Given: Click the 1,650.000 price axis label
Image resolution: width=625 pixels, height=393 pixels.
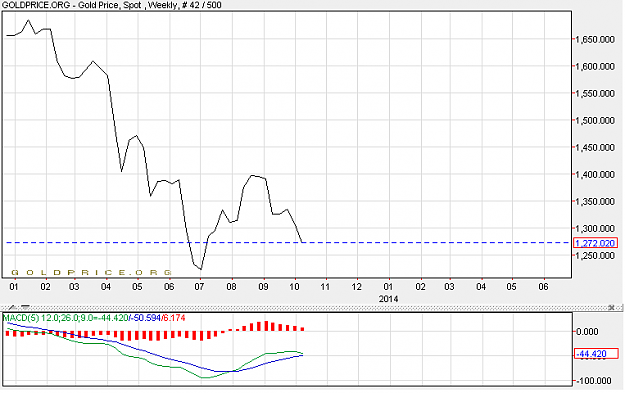Looking at the screenshot, I should tap(595, 39).
